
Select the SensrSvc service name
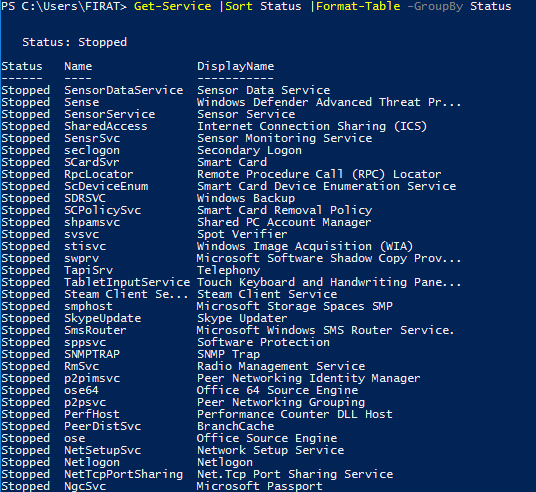[92, 138]
